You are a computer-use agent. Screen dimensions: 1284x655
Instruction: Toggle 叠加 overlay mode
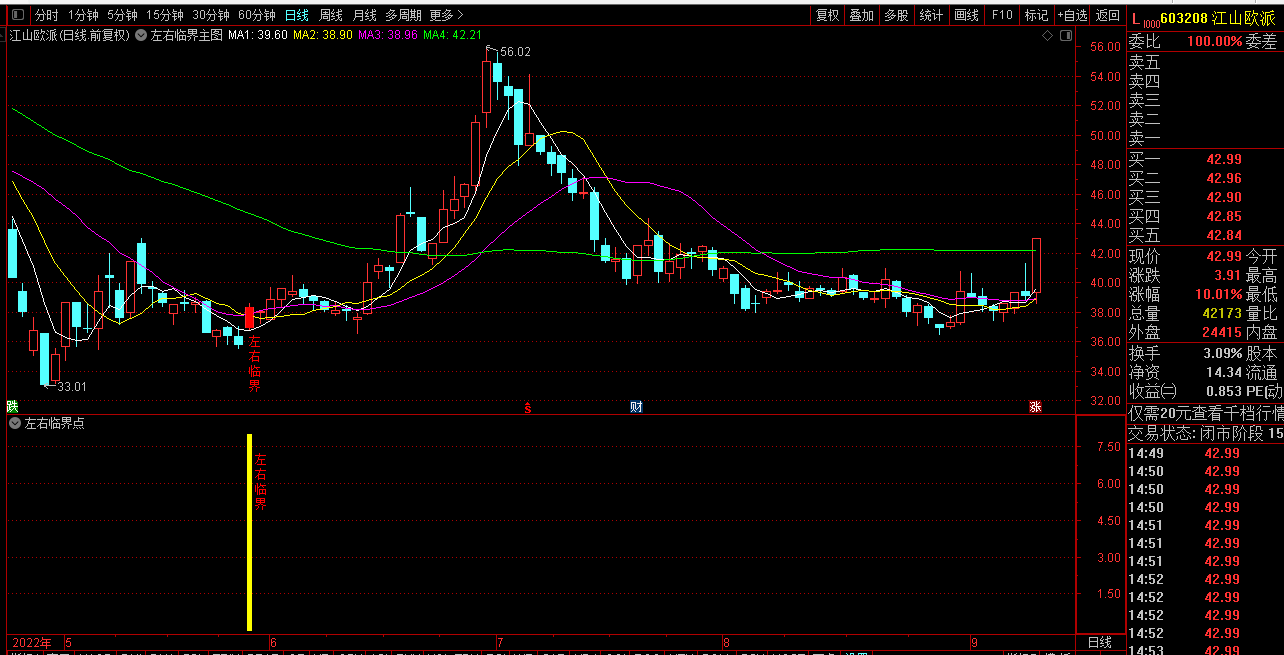861,15
